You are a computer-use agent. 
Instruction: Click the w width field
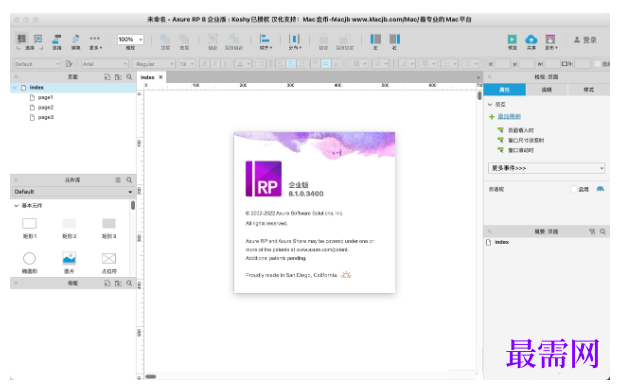point(552,64)
